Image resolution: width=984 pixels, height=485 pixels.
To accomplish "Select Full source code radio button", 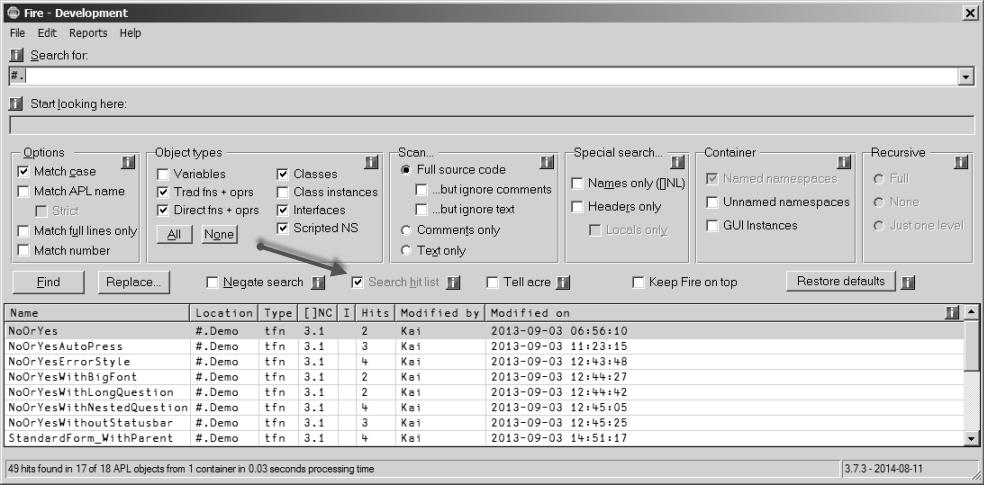I will coord(406,170).
